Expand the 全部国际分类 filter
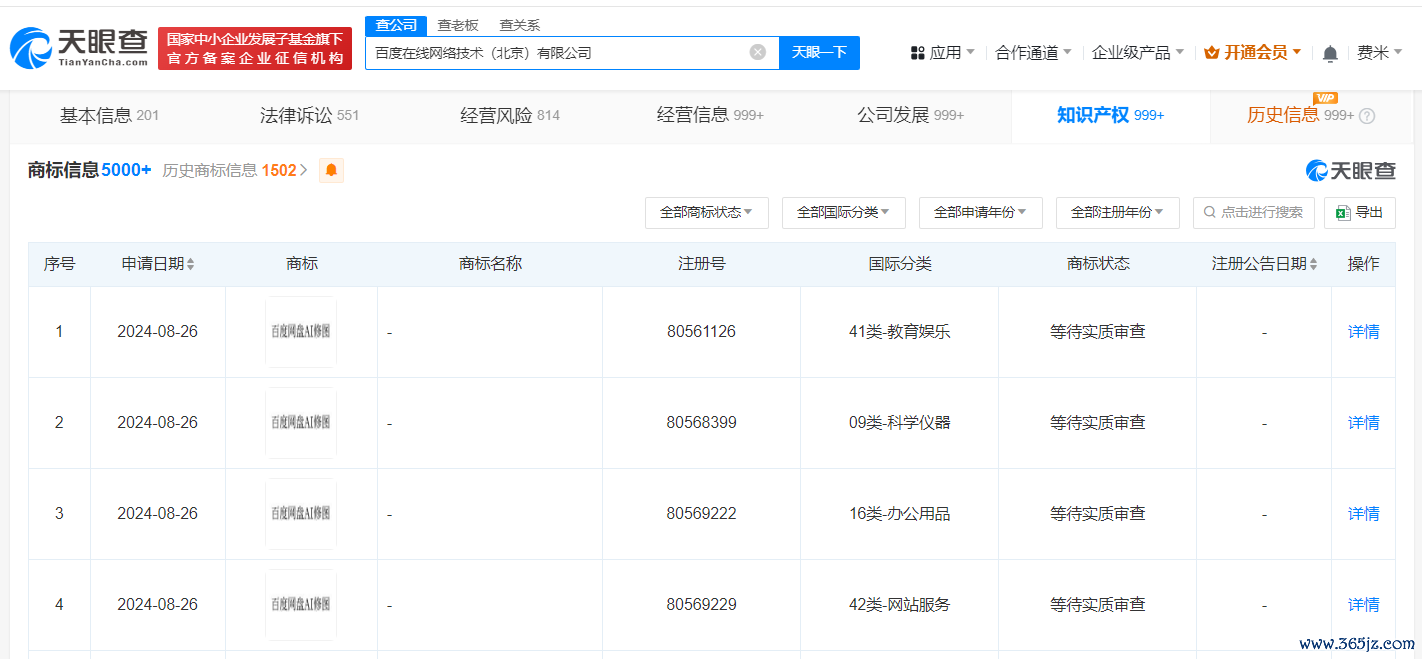1422x659 pixels. pyautogui.click(x=844, y=212)
